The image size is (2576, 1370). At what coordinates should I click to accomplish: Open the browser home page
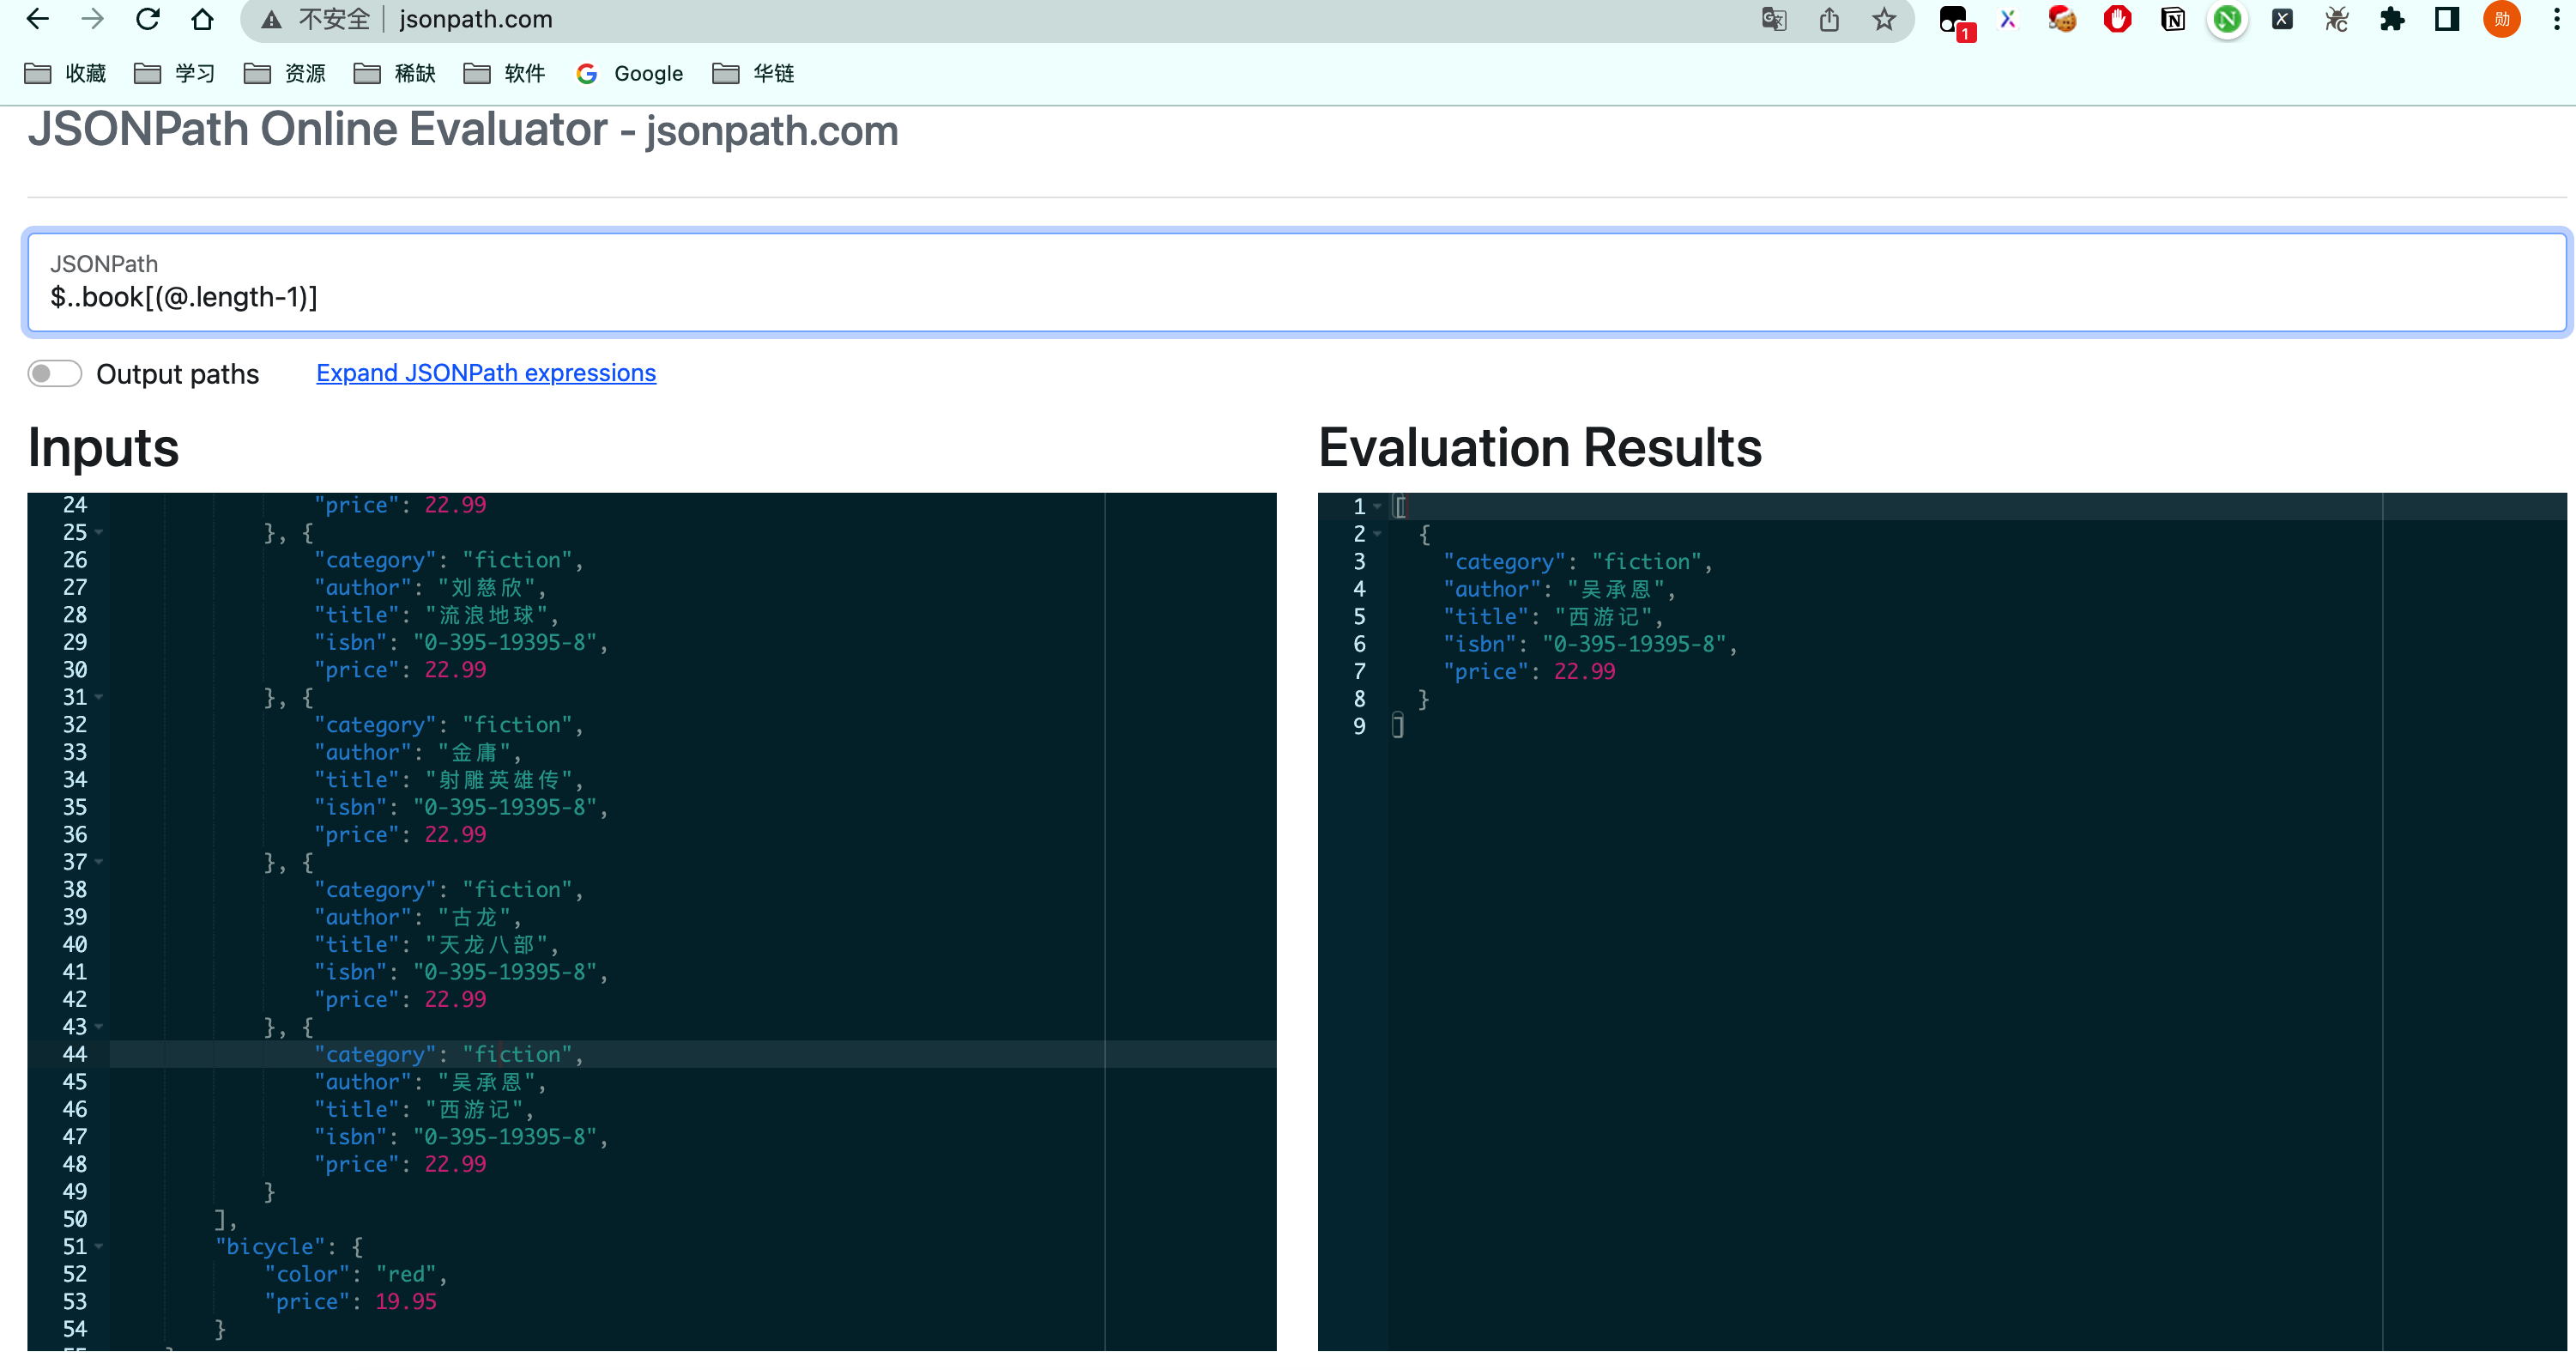tap(203, 19)
